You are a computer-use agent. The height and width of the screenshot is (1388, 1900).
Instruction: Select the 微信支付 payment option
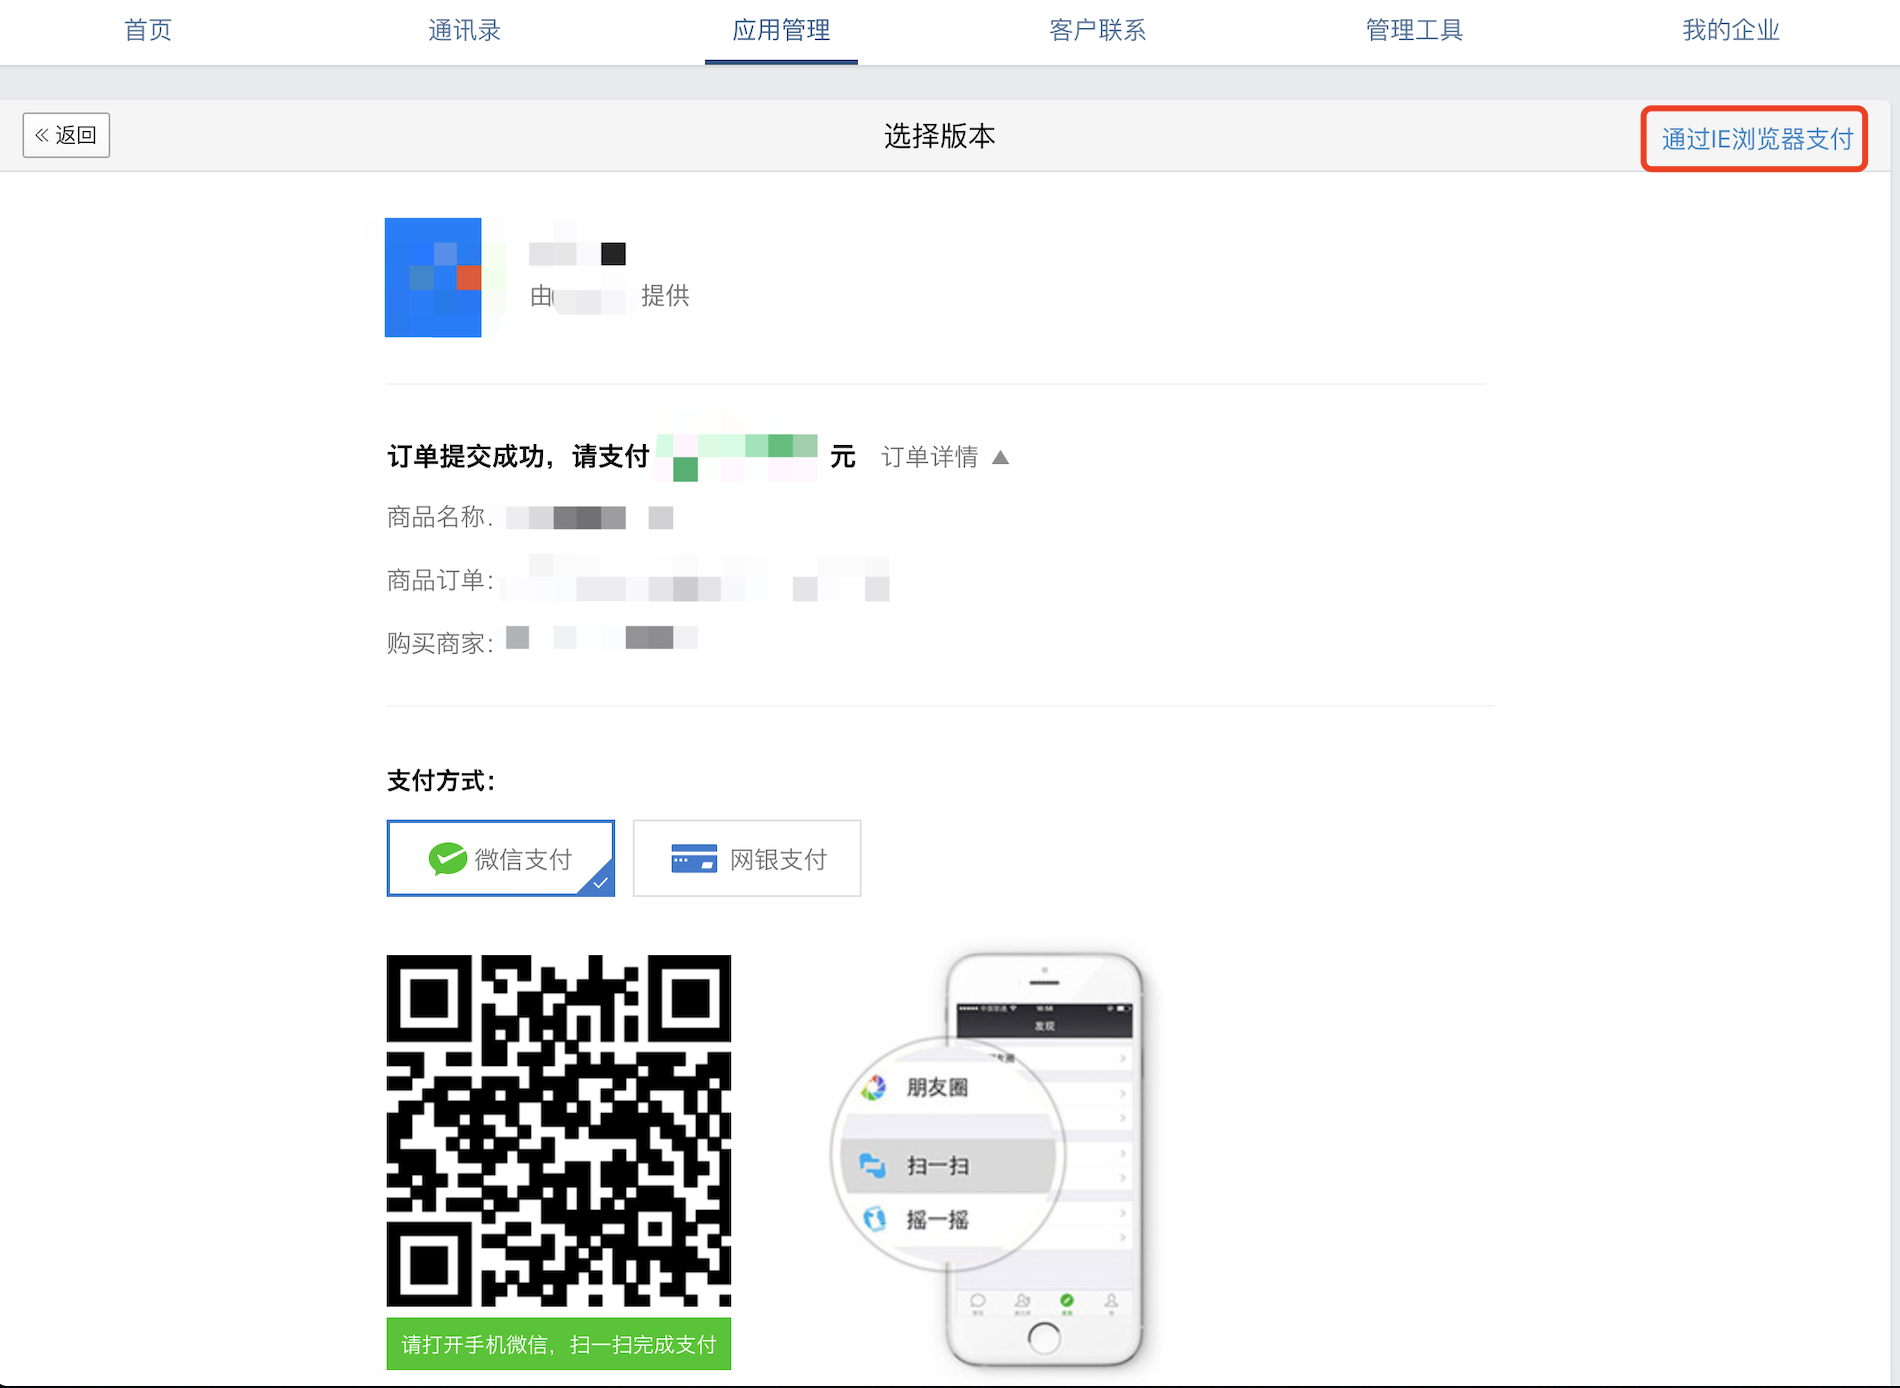pos(500,858)
